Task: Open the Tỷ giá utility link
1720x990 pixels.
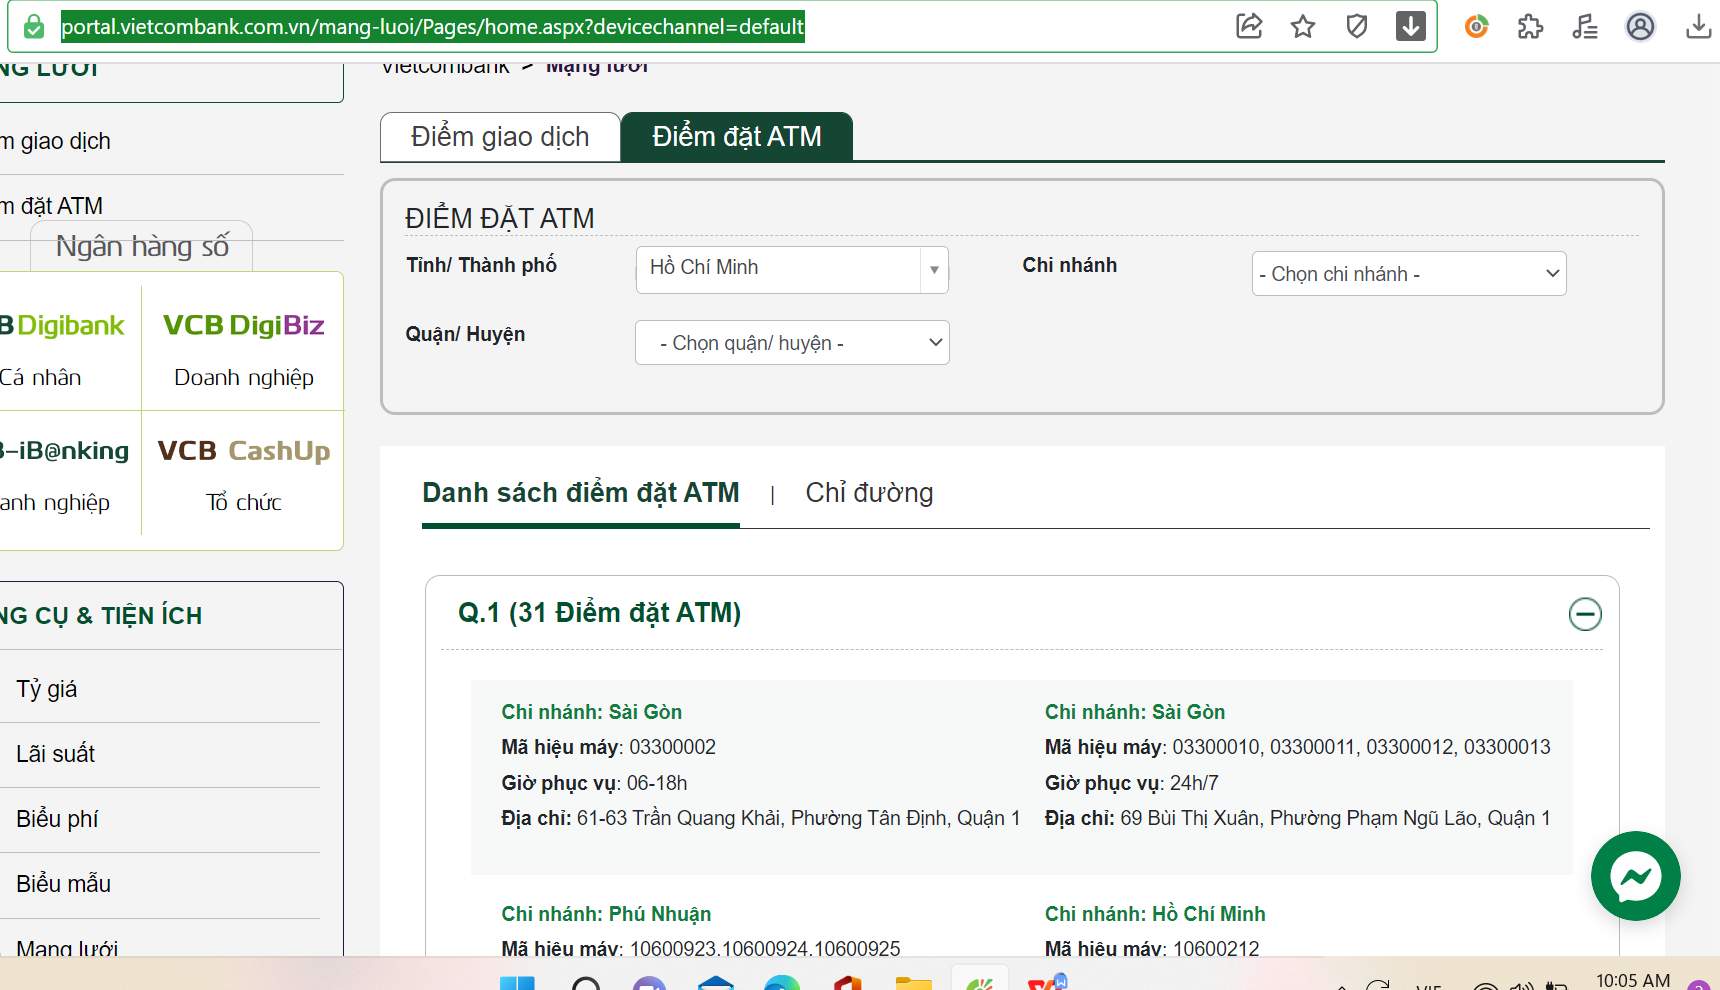Action: click(47, 689)
